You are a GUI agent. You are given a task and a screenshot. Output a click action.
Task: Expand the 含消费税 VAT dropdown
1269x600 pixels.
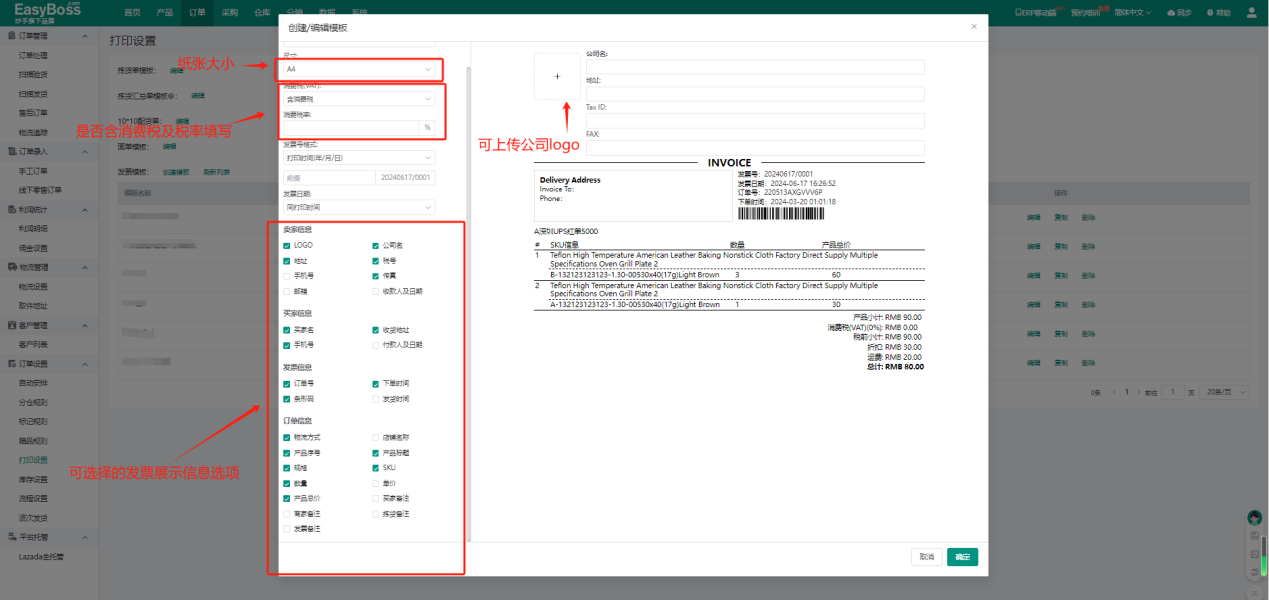point(359,99)
